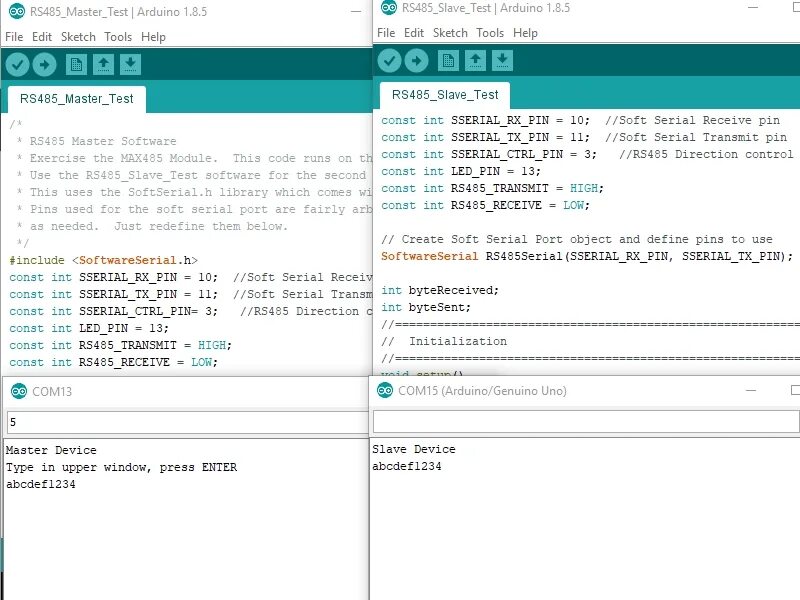Click Save sketch icon in Slave window
The width and height of the screenshot is (800, 600).
[x=503, y=61]
